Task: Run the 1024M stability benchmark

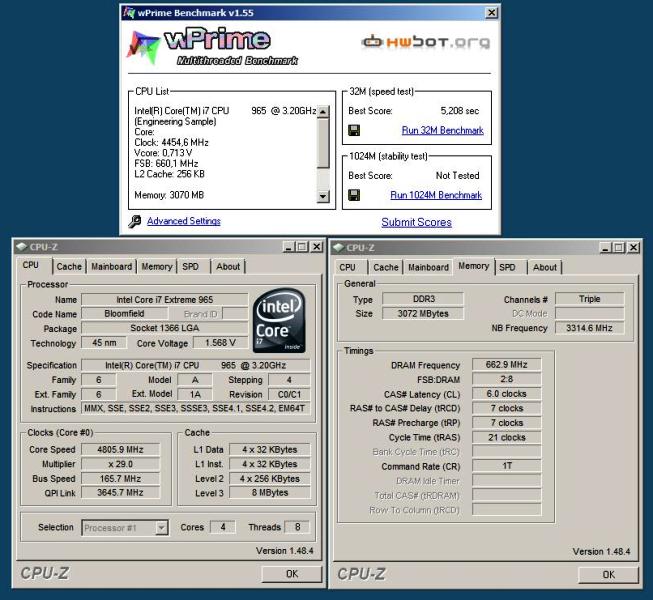Action: pyautogui.click(x=436, y=195)
